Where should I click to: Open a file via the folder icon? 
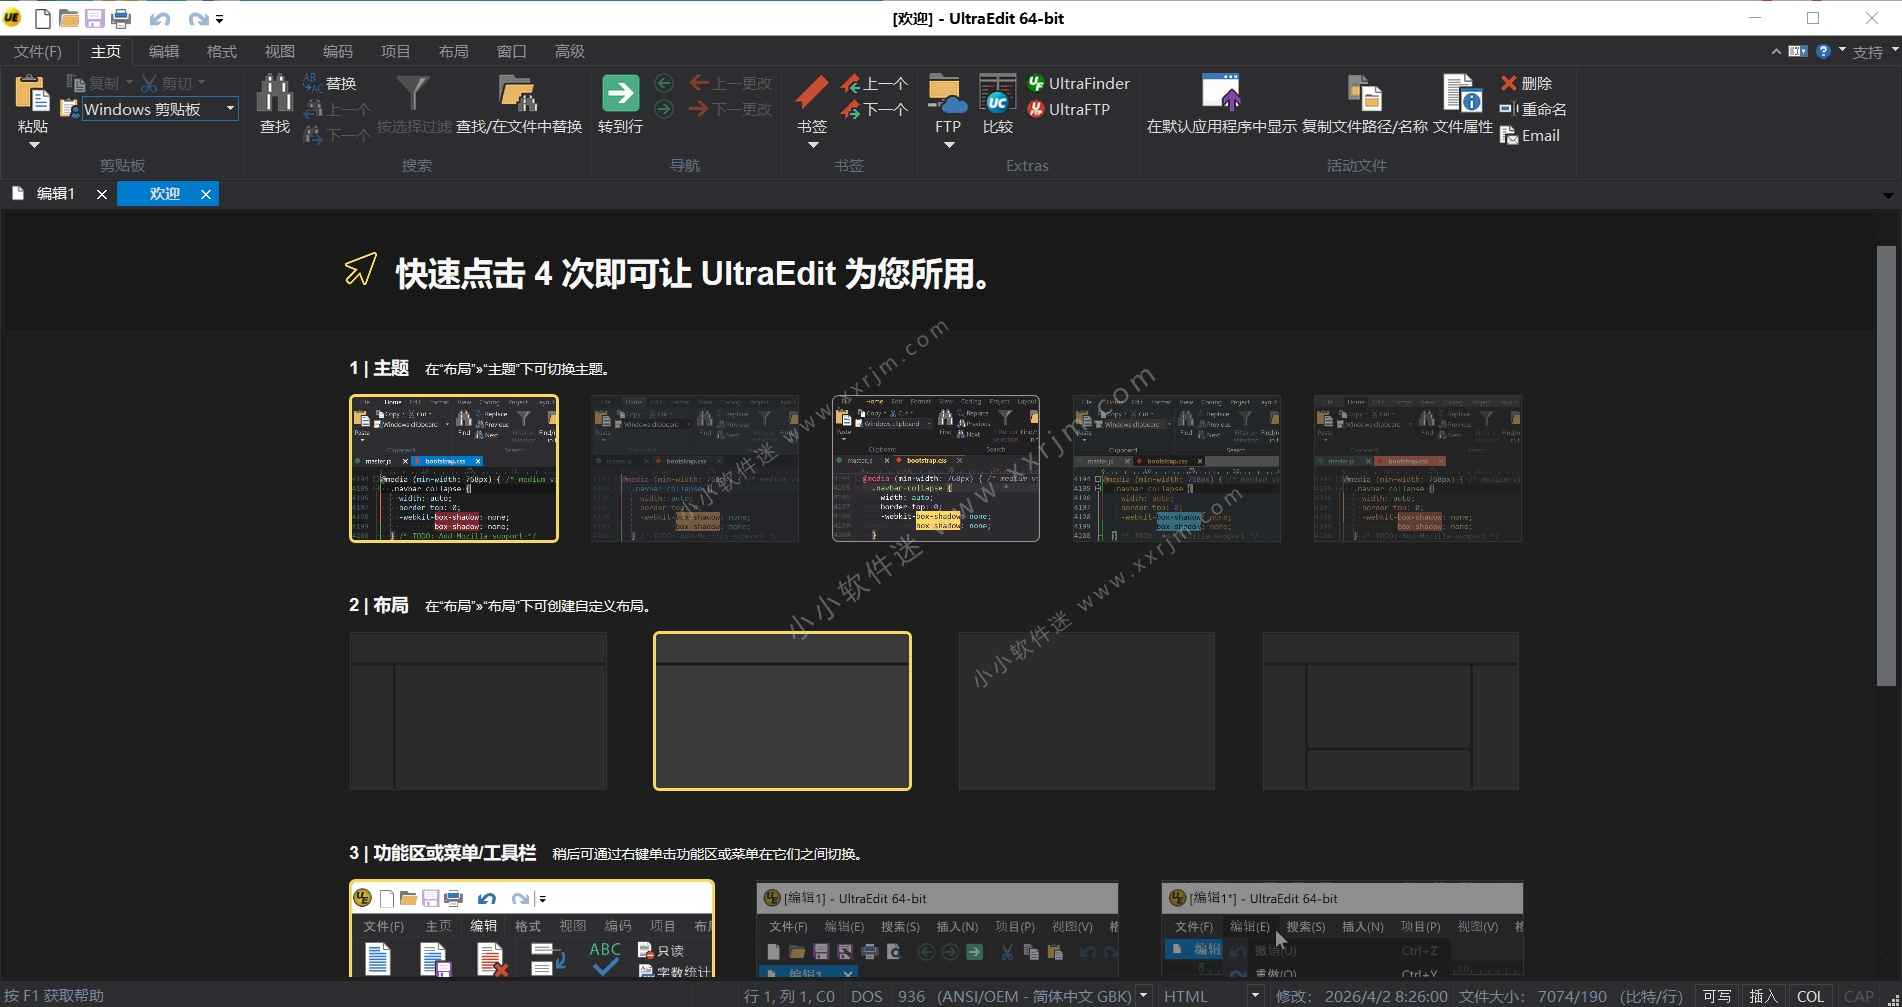coord(69,18)
